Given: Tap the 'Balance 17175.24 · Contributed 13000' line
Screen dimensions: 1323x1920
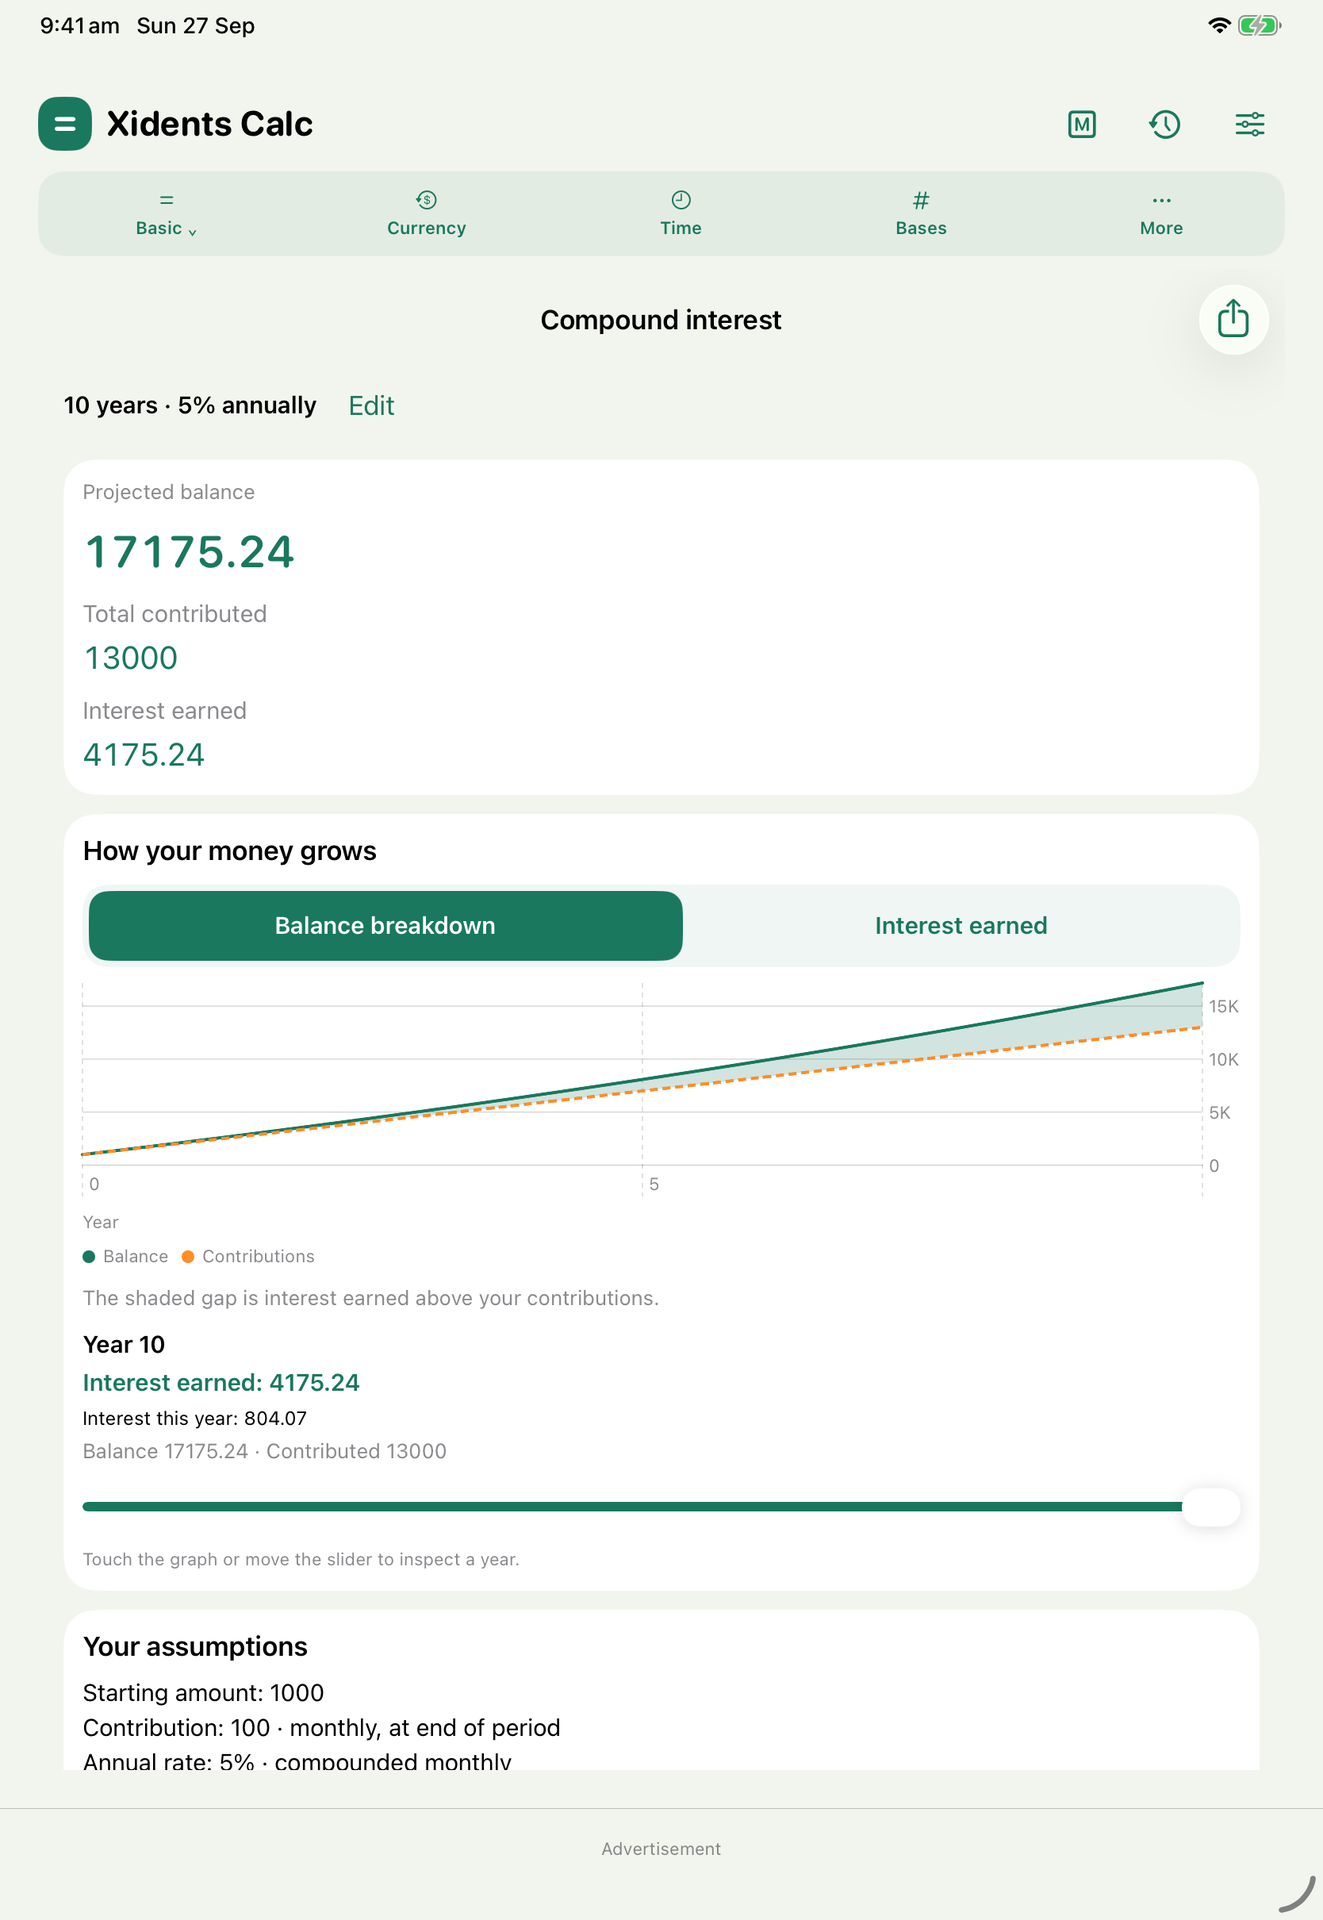Looking at the screenshot, I should [x=265, y=1452].
